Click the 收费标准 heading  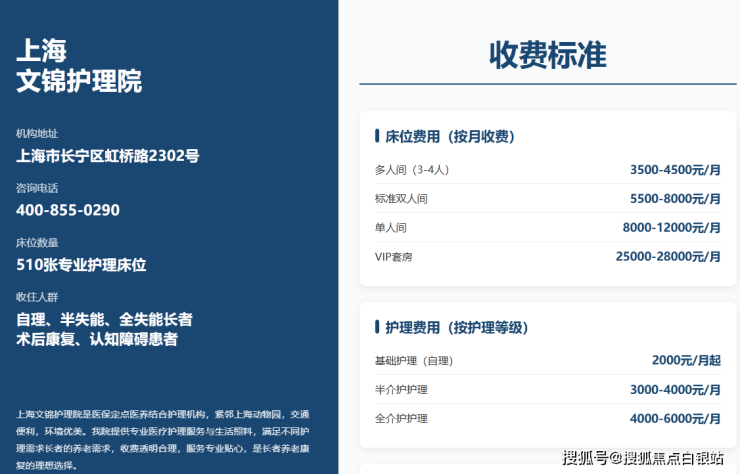(x=547, y=55)
